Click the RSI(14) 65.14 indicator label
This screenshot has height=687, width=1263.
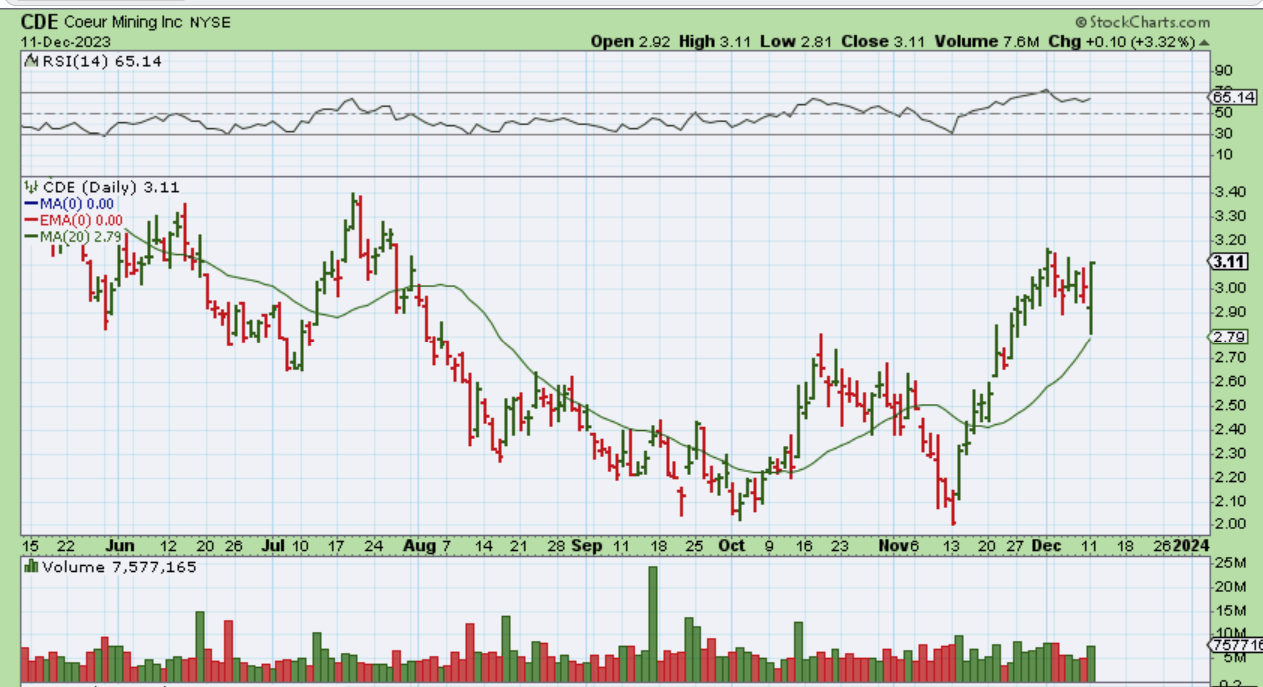pyautogui.click(x=101, y=61)
